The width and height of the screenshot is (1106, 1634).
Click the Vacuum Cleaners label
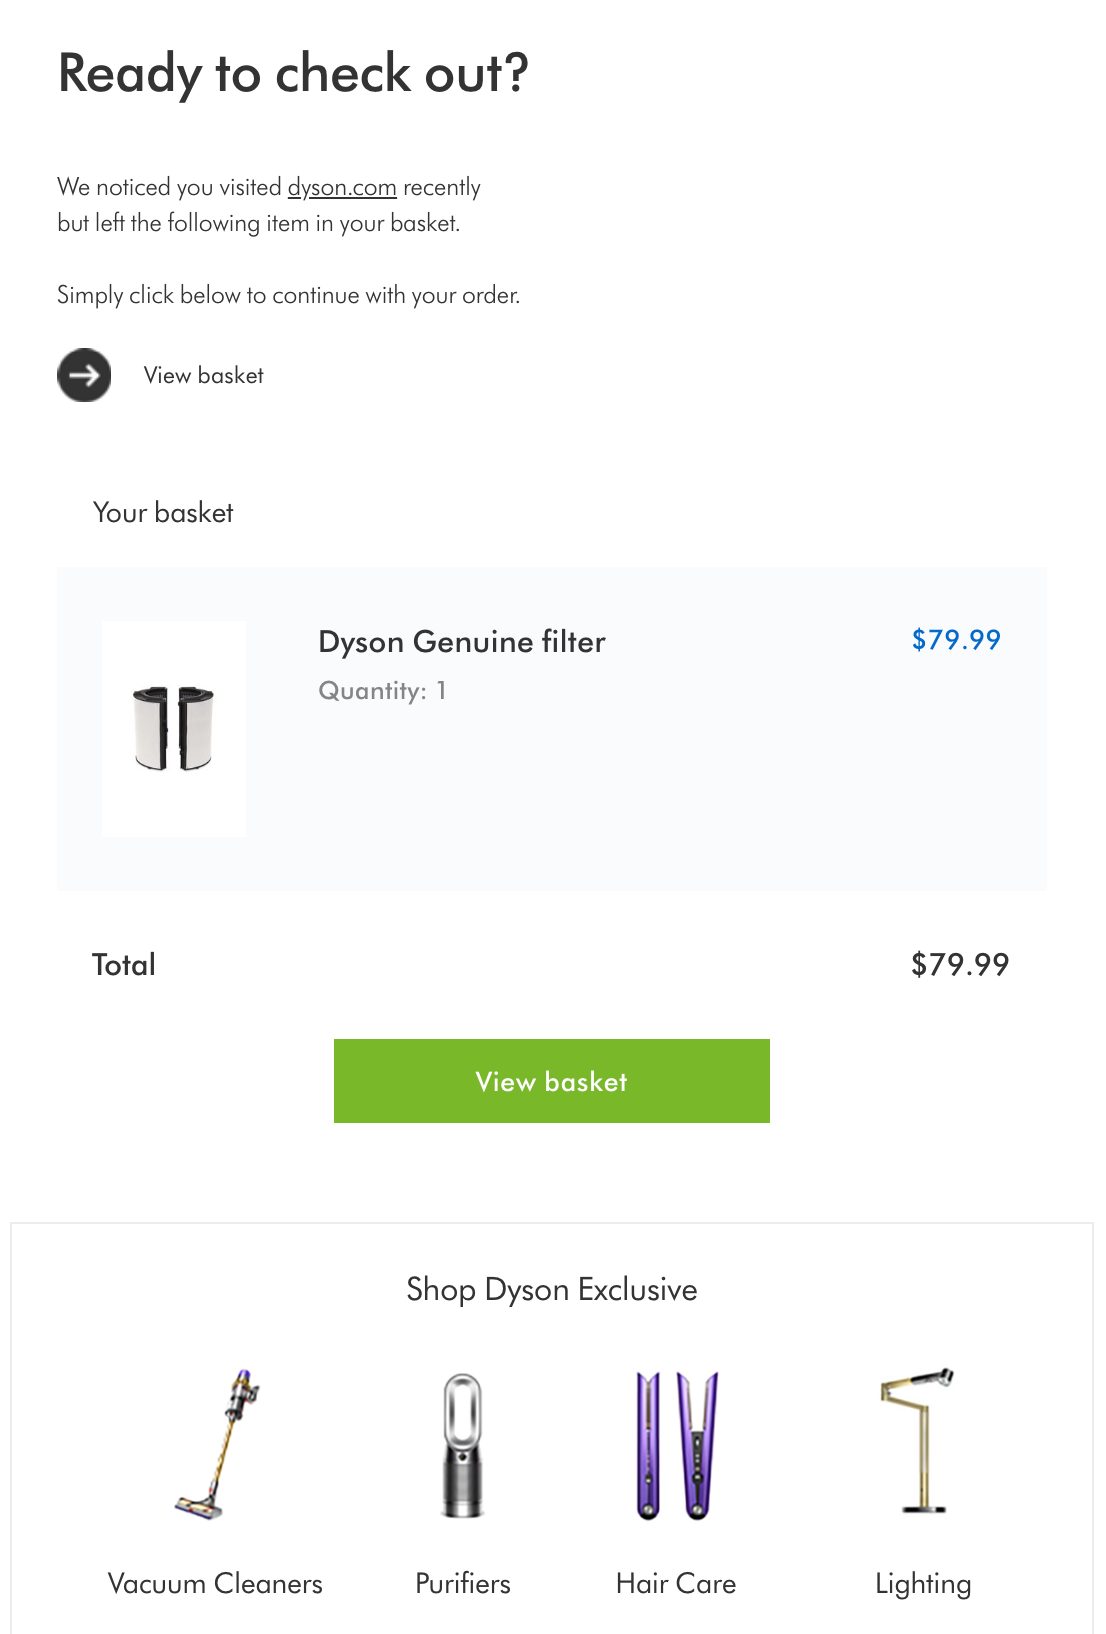(x=215, y=1584)
